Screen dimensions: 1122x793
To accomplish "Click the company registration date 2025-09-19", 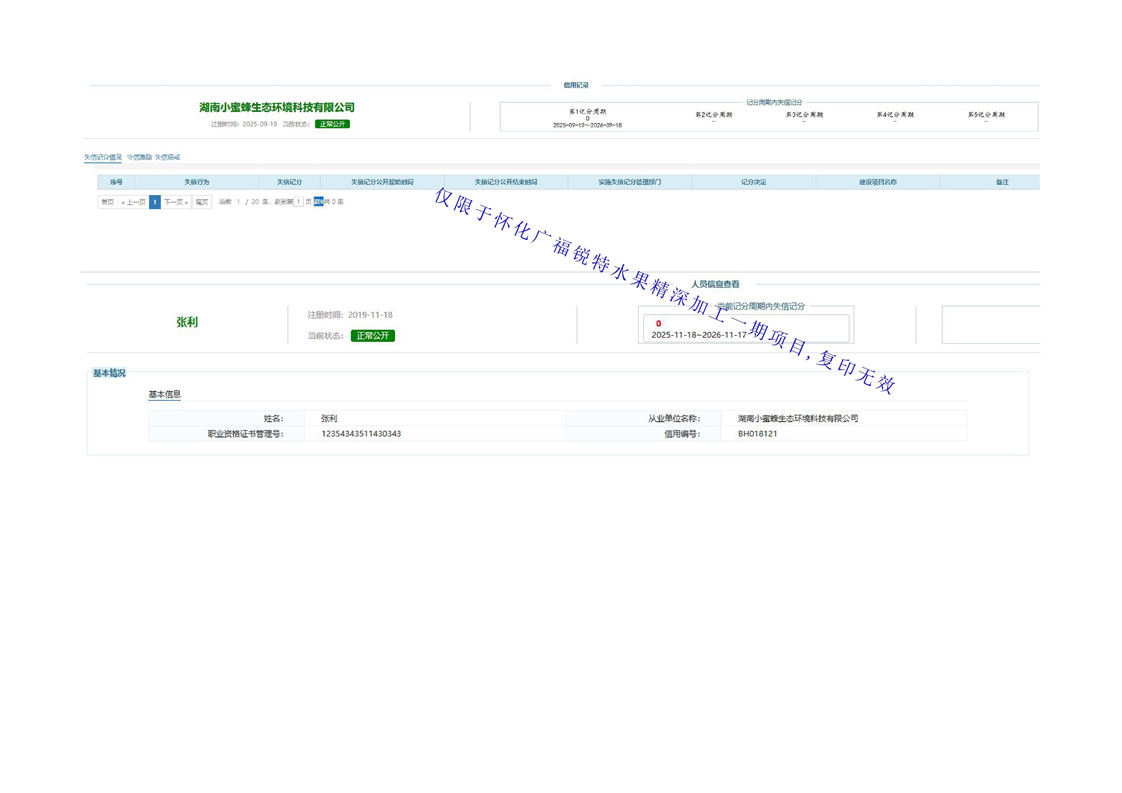I will point(260,125).
